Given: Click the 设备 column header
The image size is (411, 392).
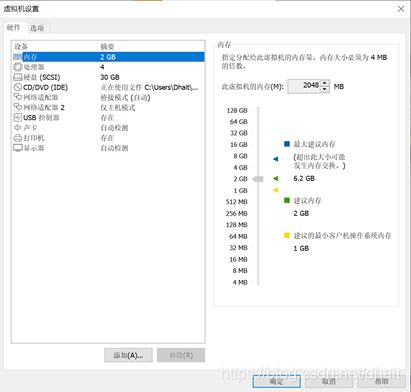Looking at the screenshot, I should tap(21, 47).
